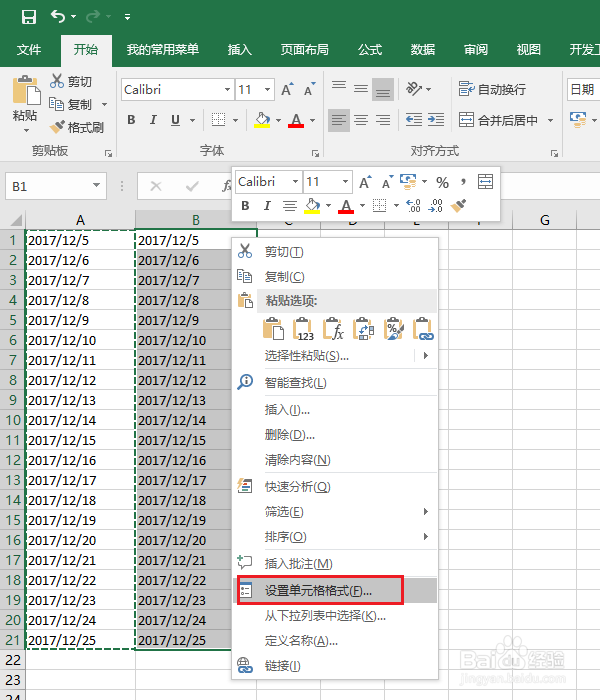The height and width of the screenshot is (700, 600).
Task: Open the ribbon Calibri font name dropdown
Action: (227, 90)
